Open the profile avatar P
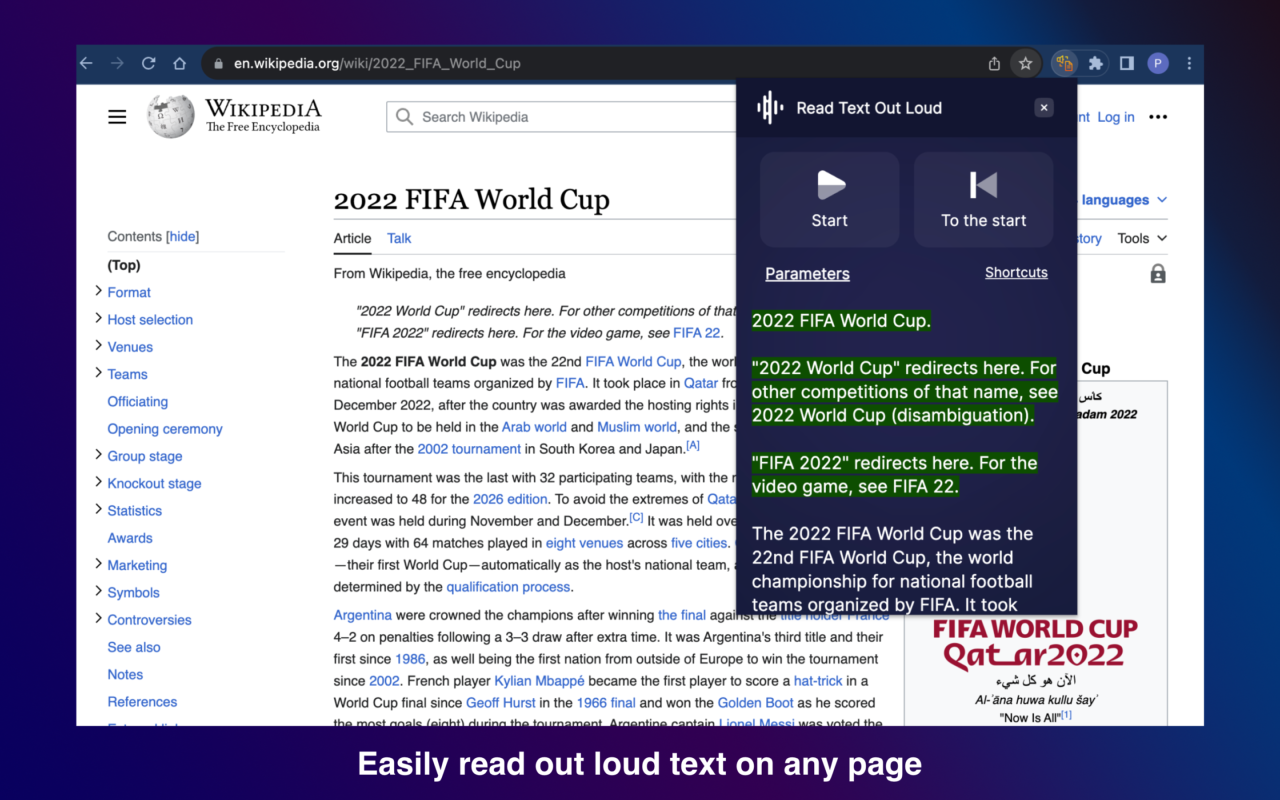Image resolution: width=1280 pixels, height=800 pixels. click(x=1158, y=63)
